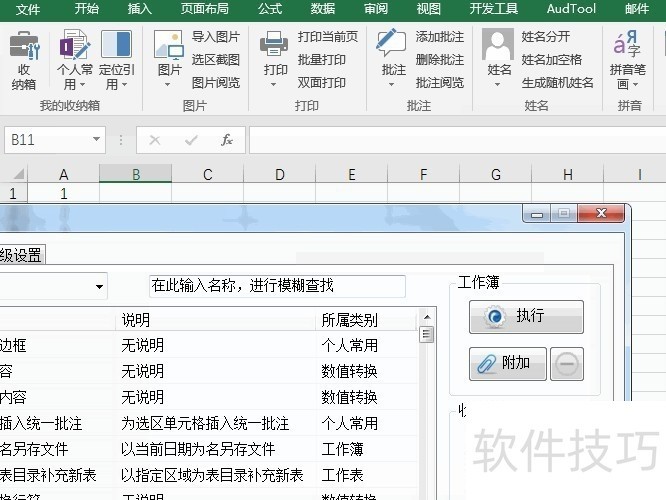Expand the 打印 dropdown arrow

click(x=274, y=85)
